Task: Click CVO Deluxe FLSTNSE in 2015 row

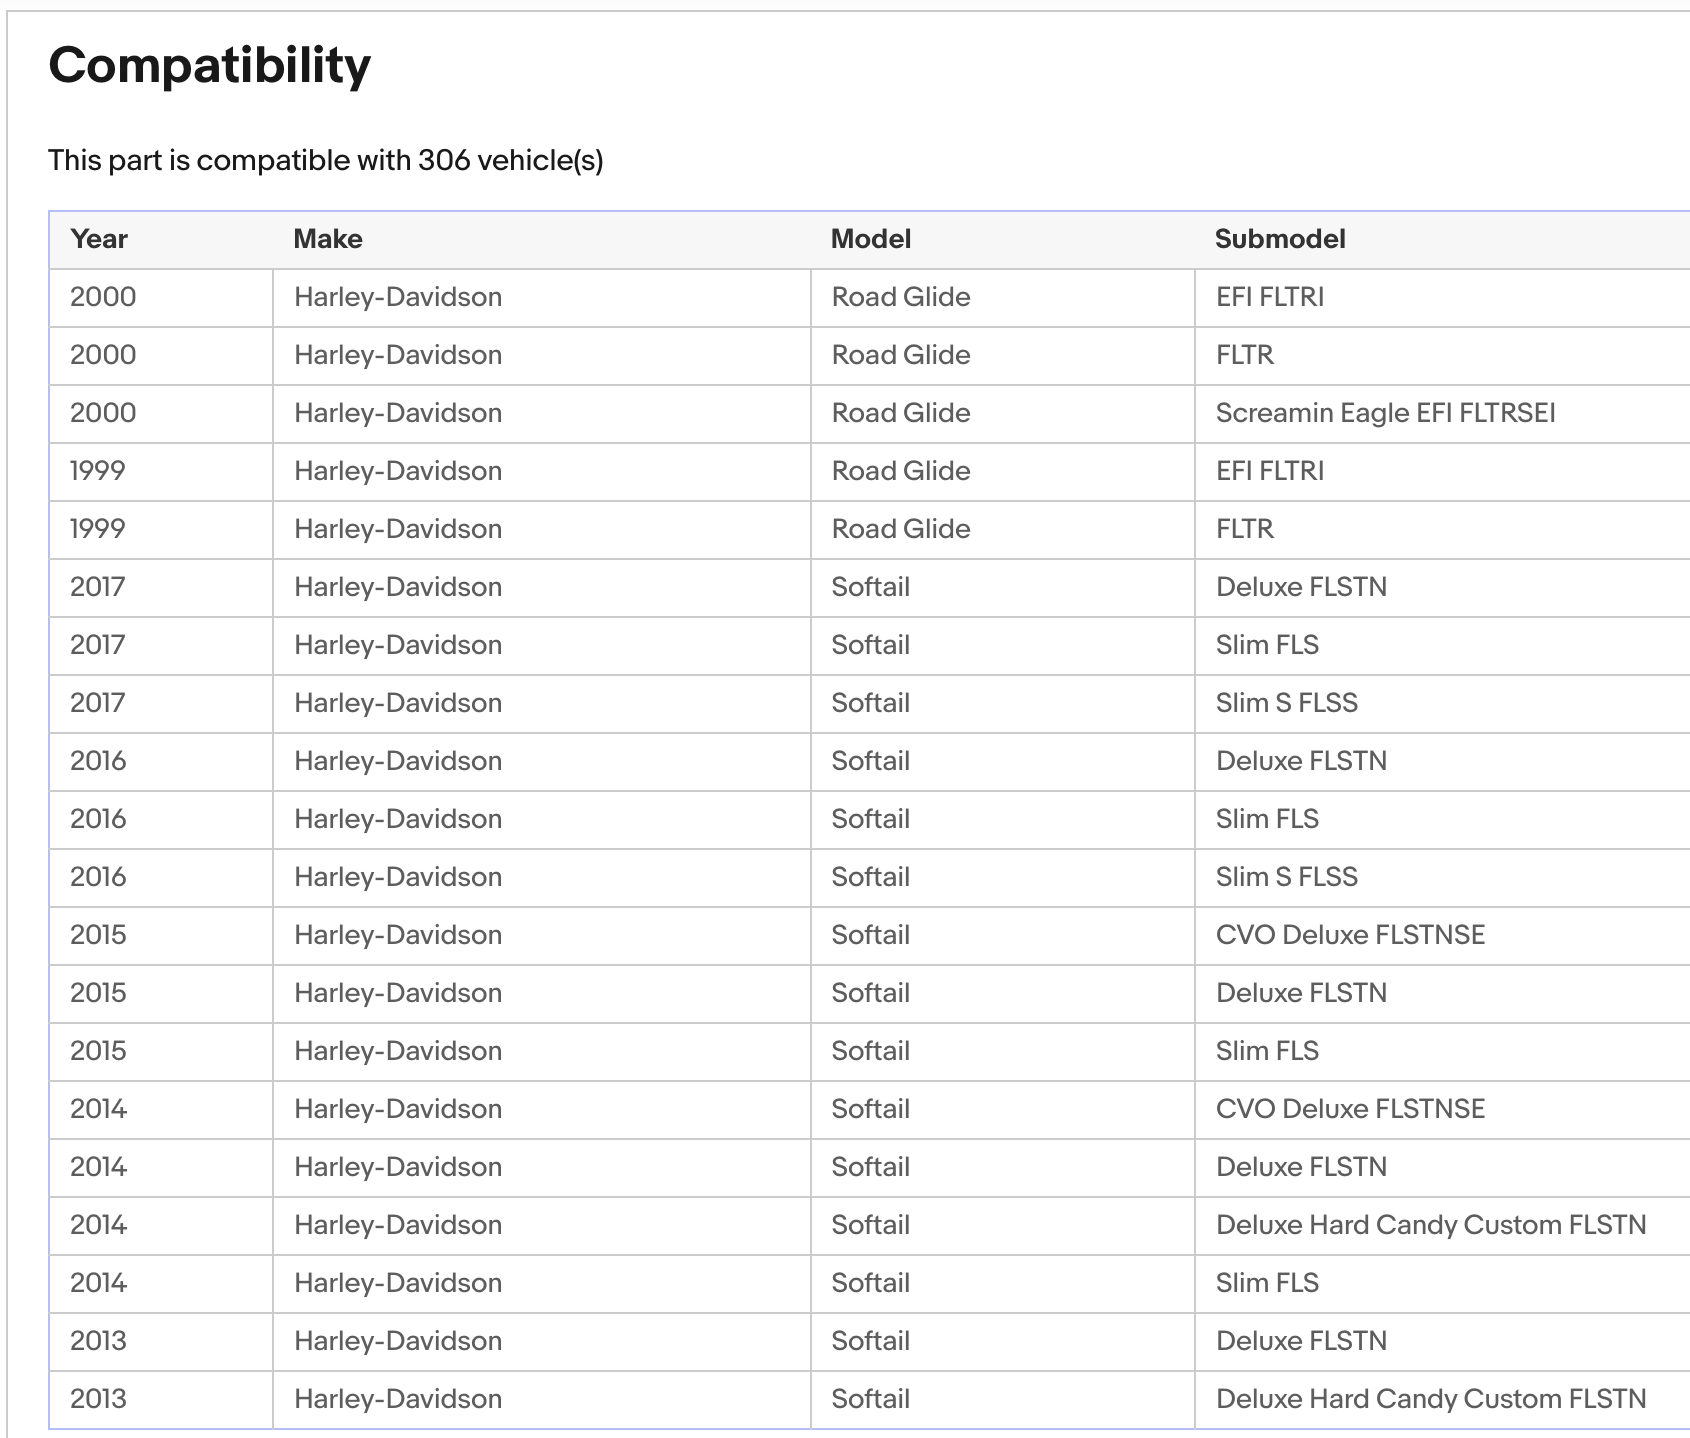Action: pyautogui.click(x=1350, y=935)
